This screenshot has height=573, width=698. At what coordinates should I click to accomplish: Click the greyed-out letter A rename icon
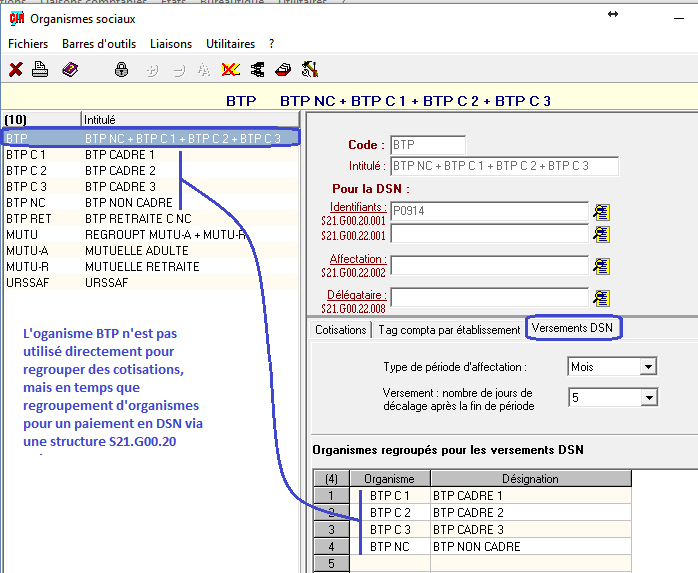click(x=204, y=70)
